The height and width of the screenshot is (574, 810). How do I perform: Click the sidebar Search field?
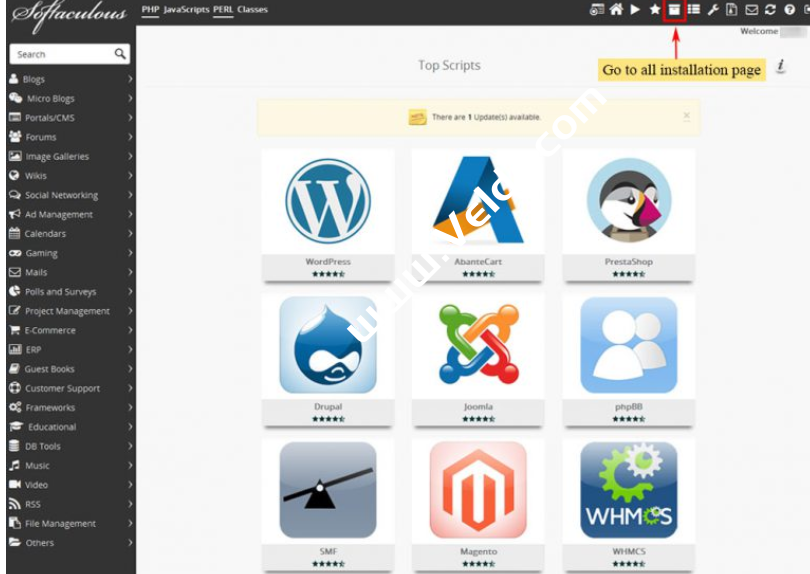click(60, 54)
